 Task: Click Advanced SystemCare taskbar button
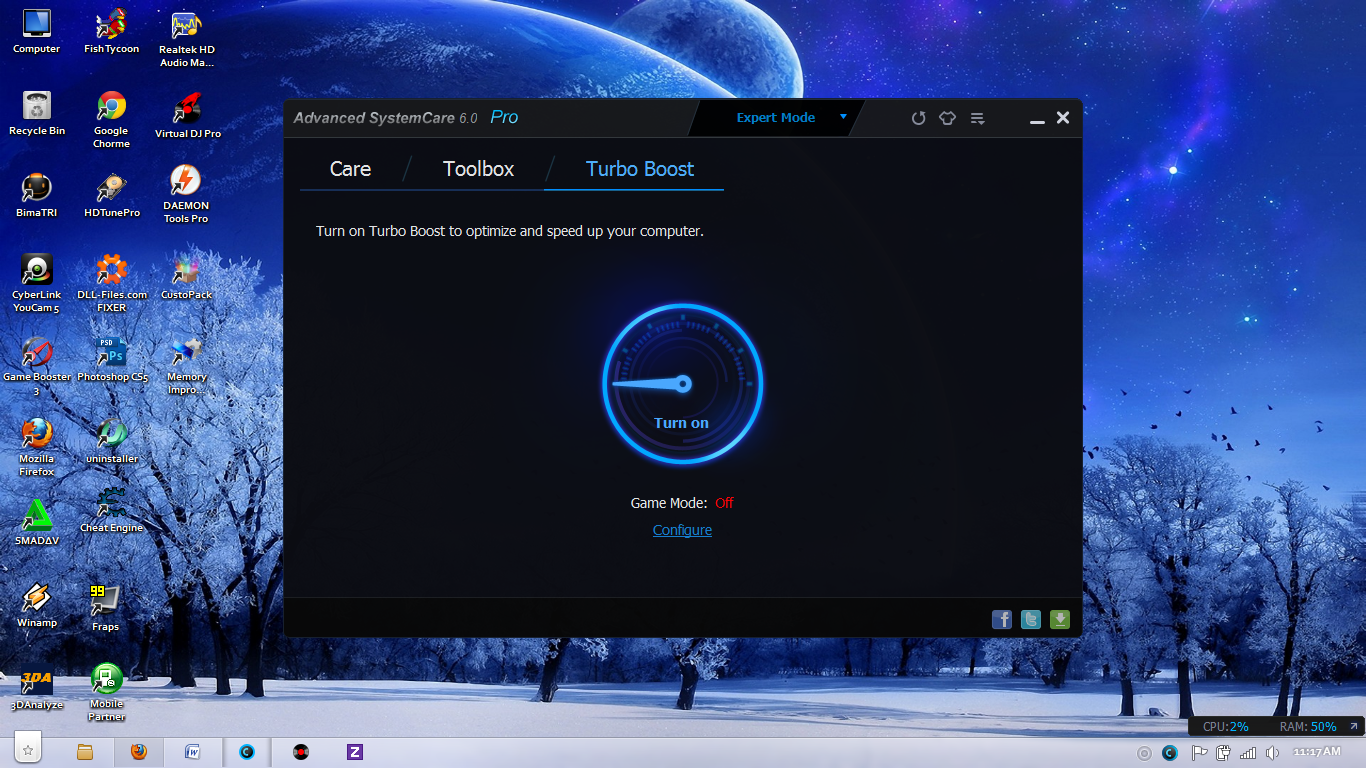[247, 752]
